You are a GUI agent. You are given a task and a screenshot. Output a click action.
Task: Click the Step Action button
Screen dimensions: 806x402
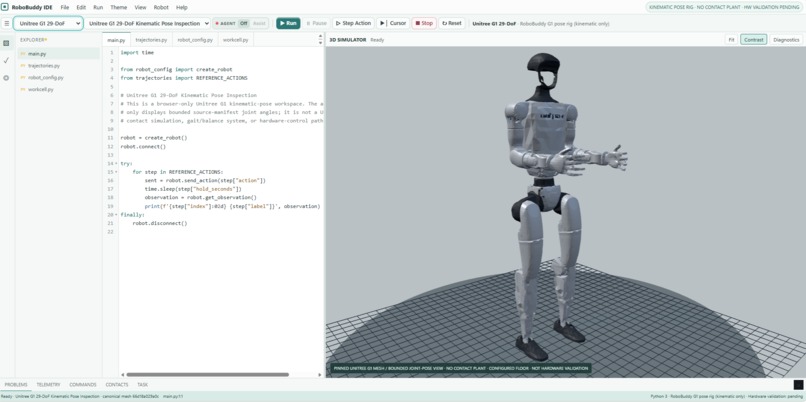tap(353, 23)
